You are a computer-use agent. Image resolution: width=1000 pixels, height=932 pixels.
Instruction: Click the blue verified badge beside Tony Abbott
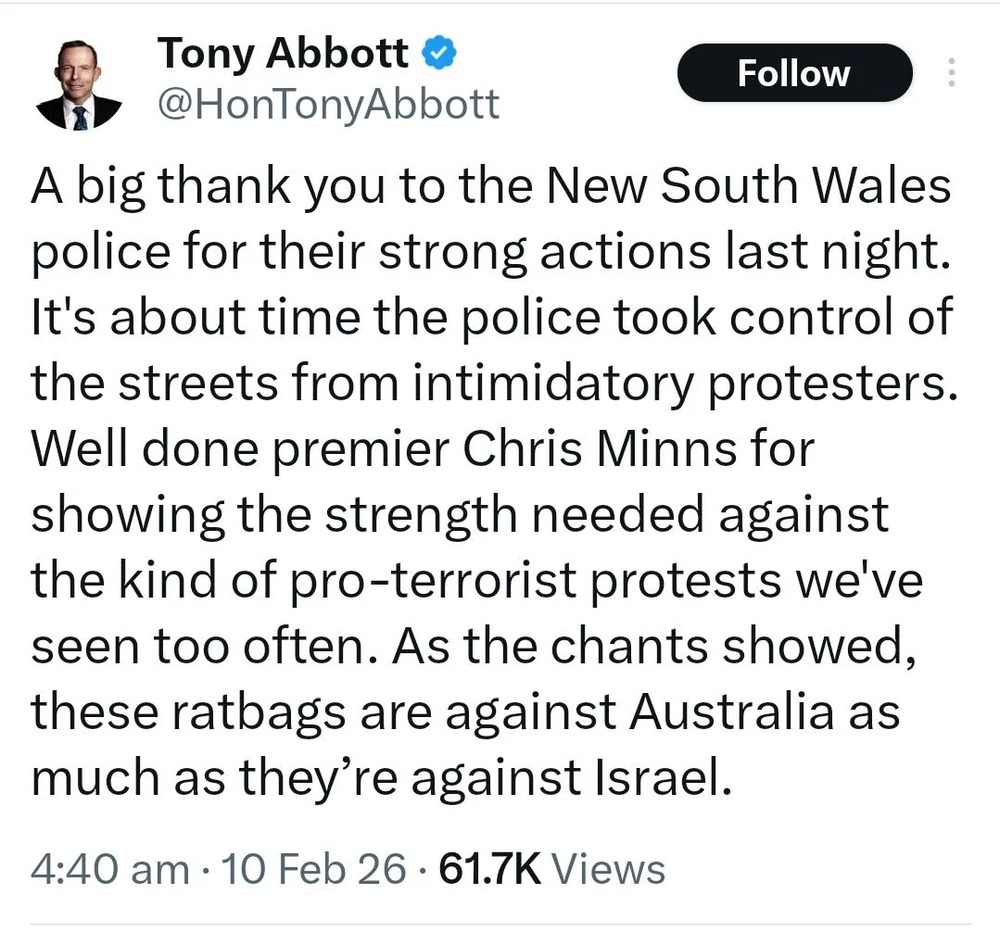click(437, 55)
